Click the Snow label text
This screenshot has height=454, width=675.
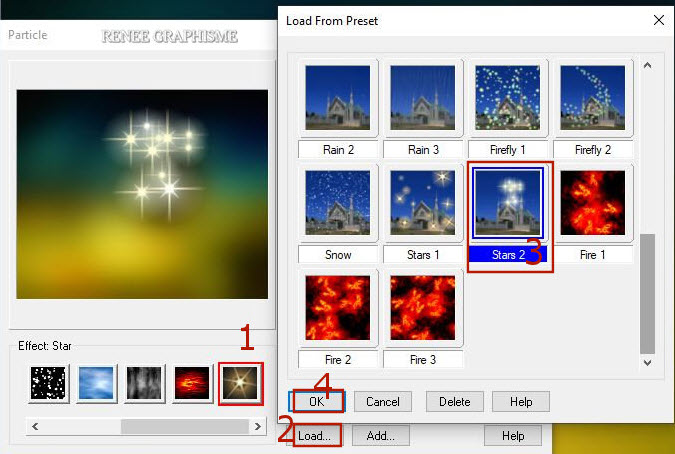tap(338, 255)
